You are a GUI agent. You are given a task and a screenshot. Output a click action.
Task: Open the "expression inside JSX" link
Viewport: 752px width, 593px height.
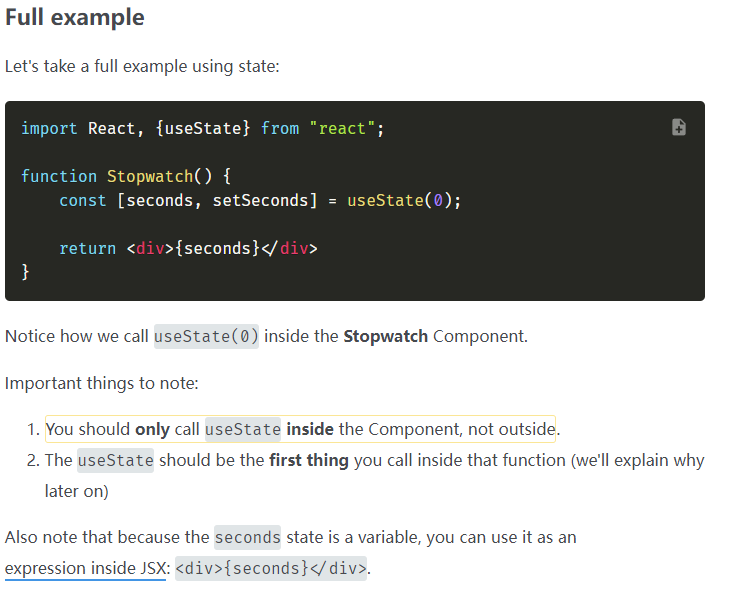pos(85,568)
